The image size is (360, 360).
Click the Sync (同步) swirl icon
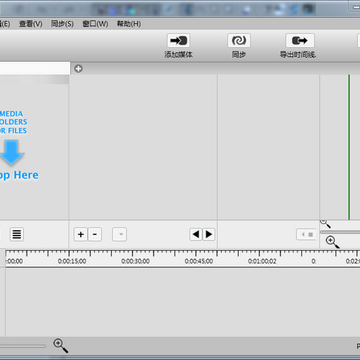point(239,41)
